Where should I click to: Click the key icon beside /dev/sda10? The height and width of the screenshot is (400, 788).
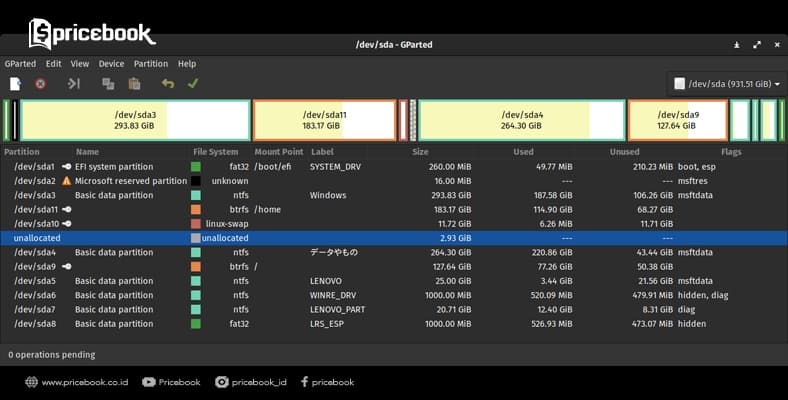click(x=66, y=224)
